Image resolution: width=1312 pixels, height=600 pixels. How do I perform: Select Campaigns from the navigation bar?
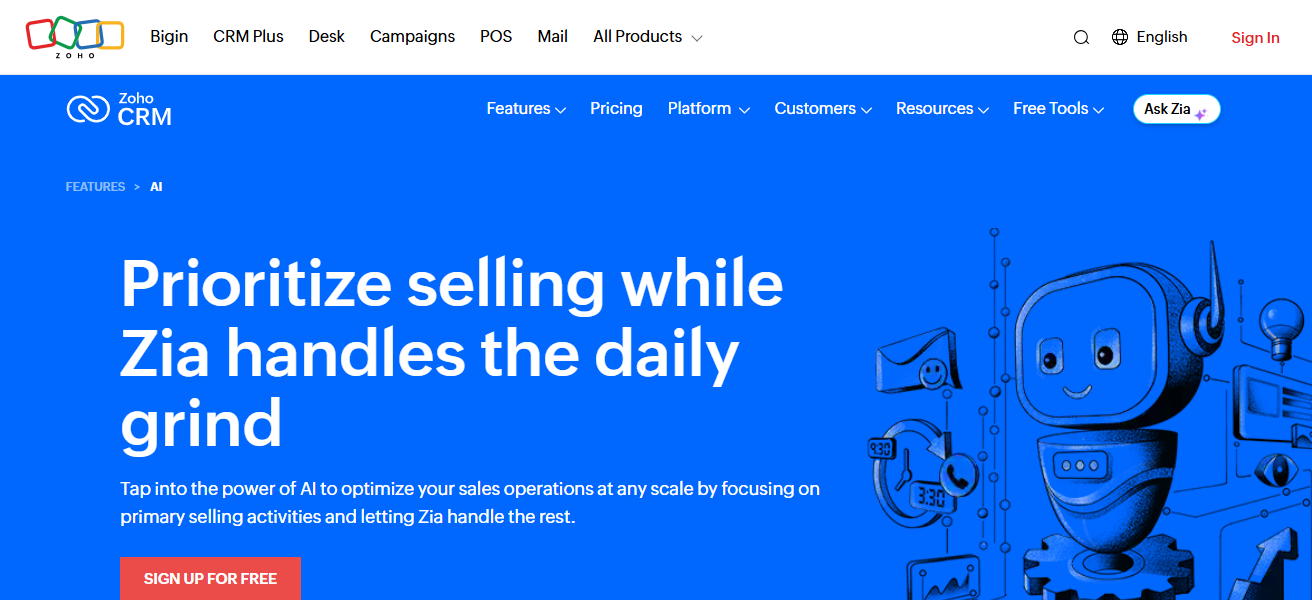coord(412,36)
